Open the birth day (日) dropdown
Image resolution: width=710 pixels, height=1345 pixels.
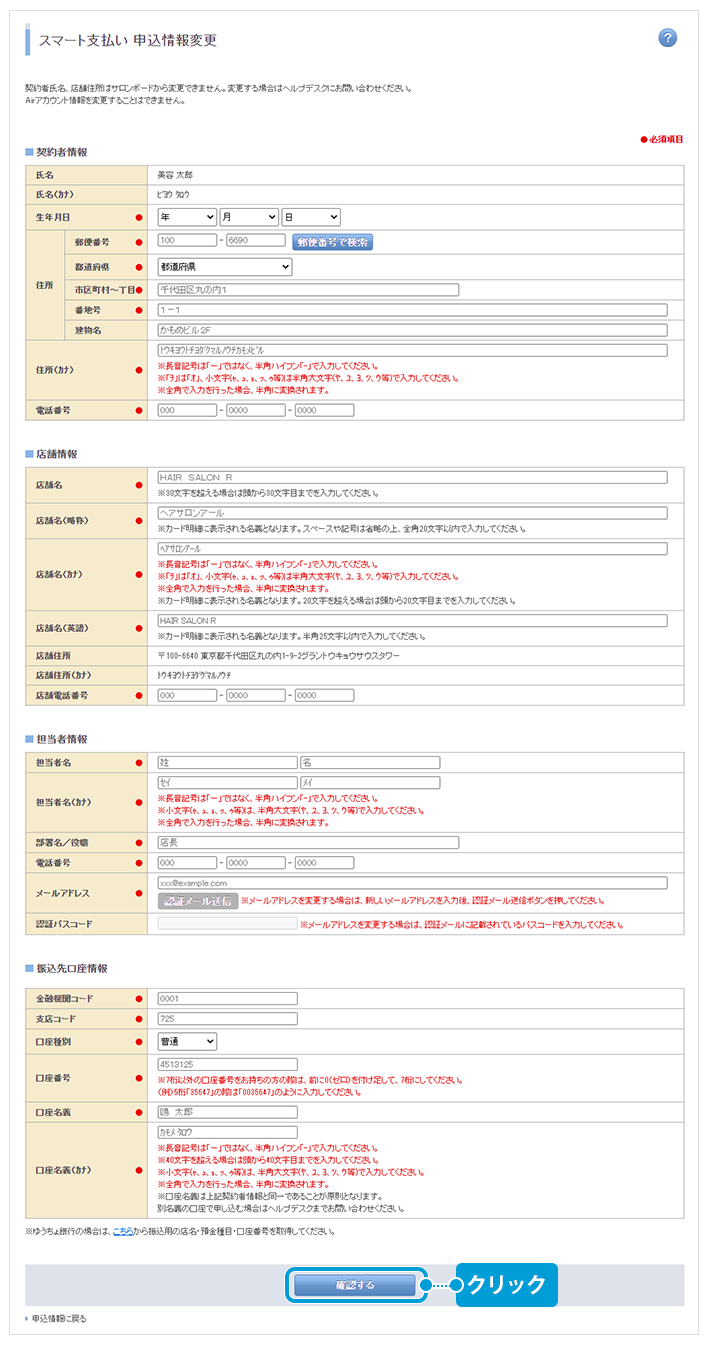311,217
